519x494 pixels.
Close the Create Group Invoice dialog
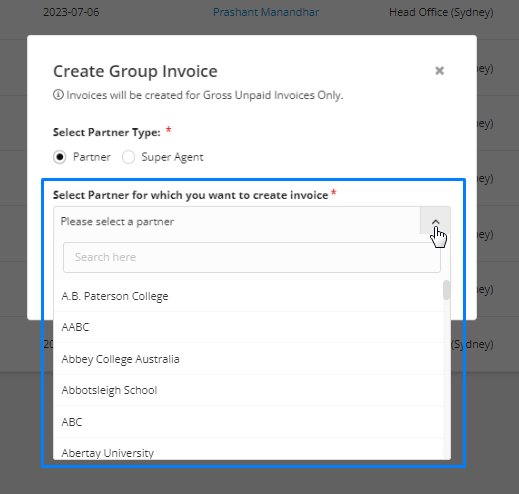(439, 71)
